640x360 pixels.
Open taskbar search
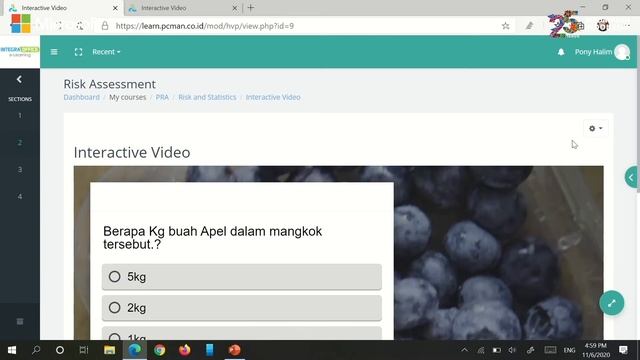point(36,350)
